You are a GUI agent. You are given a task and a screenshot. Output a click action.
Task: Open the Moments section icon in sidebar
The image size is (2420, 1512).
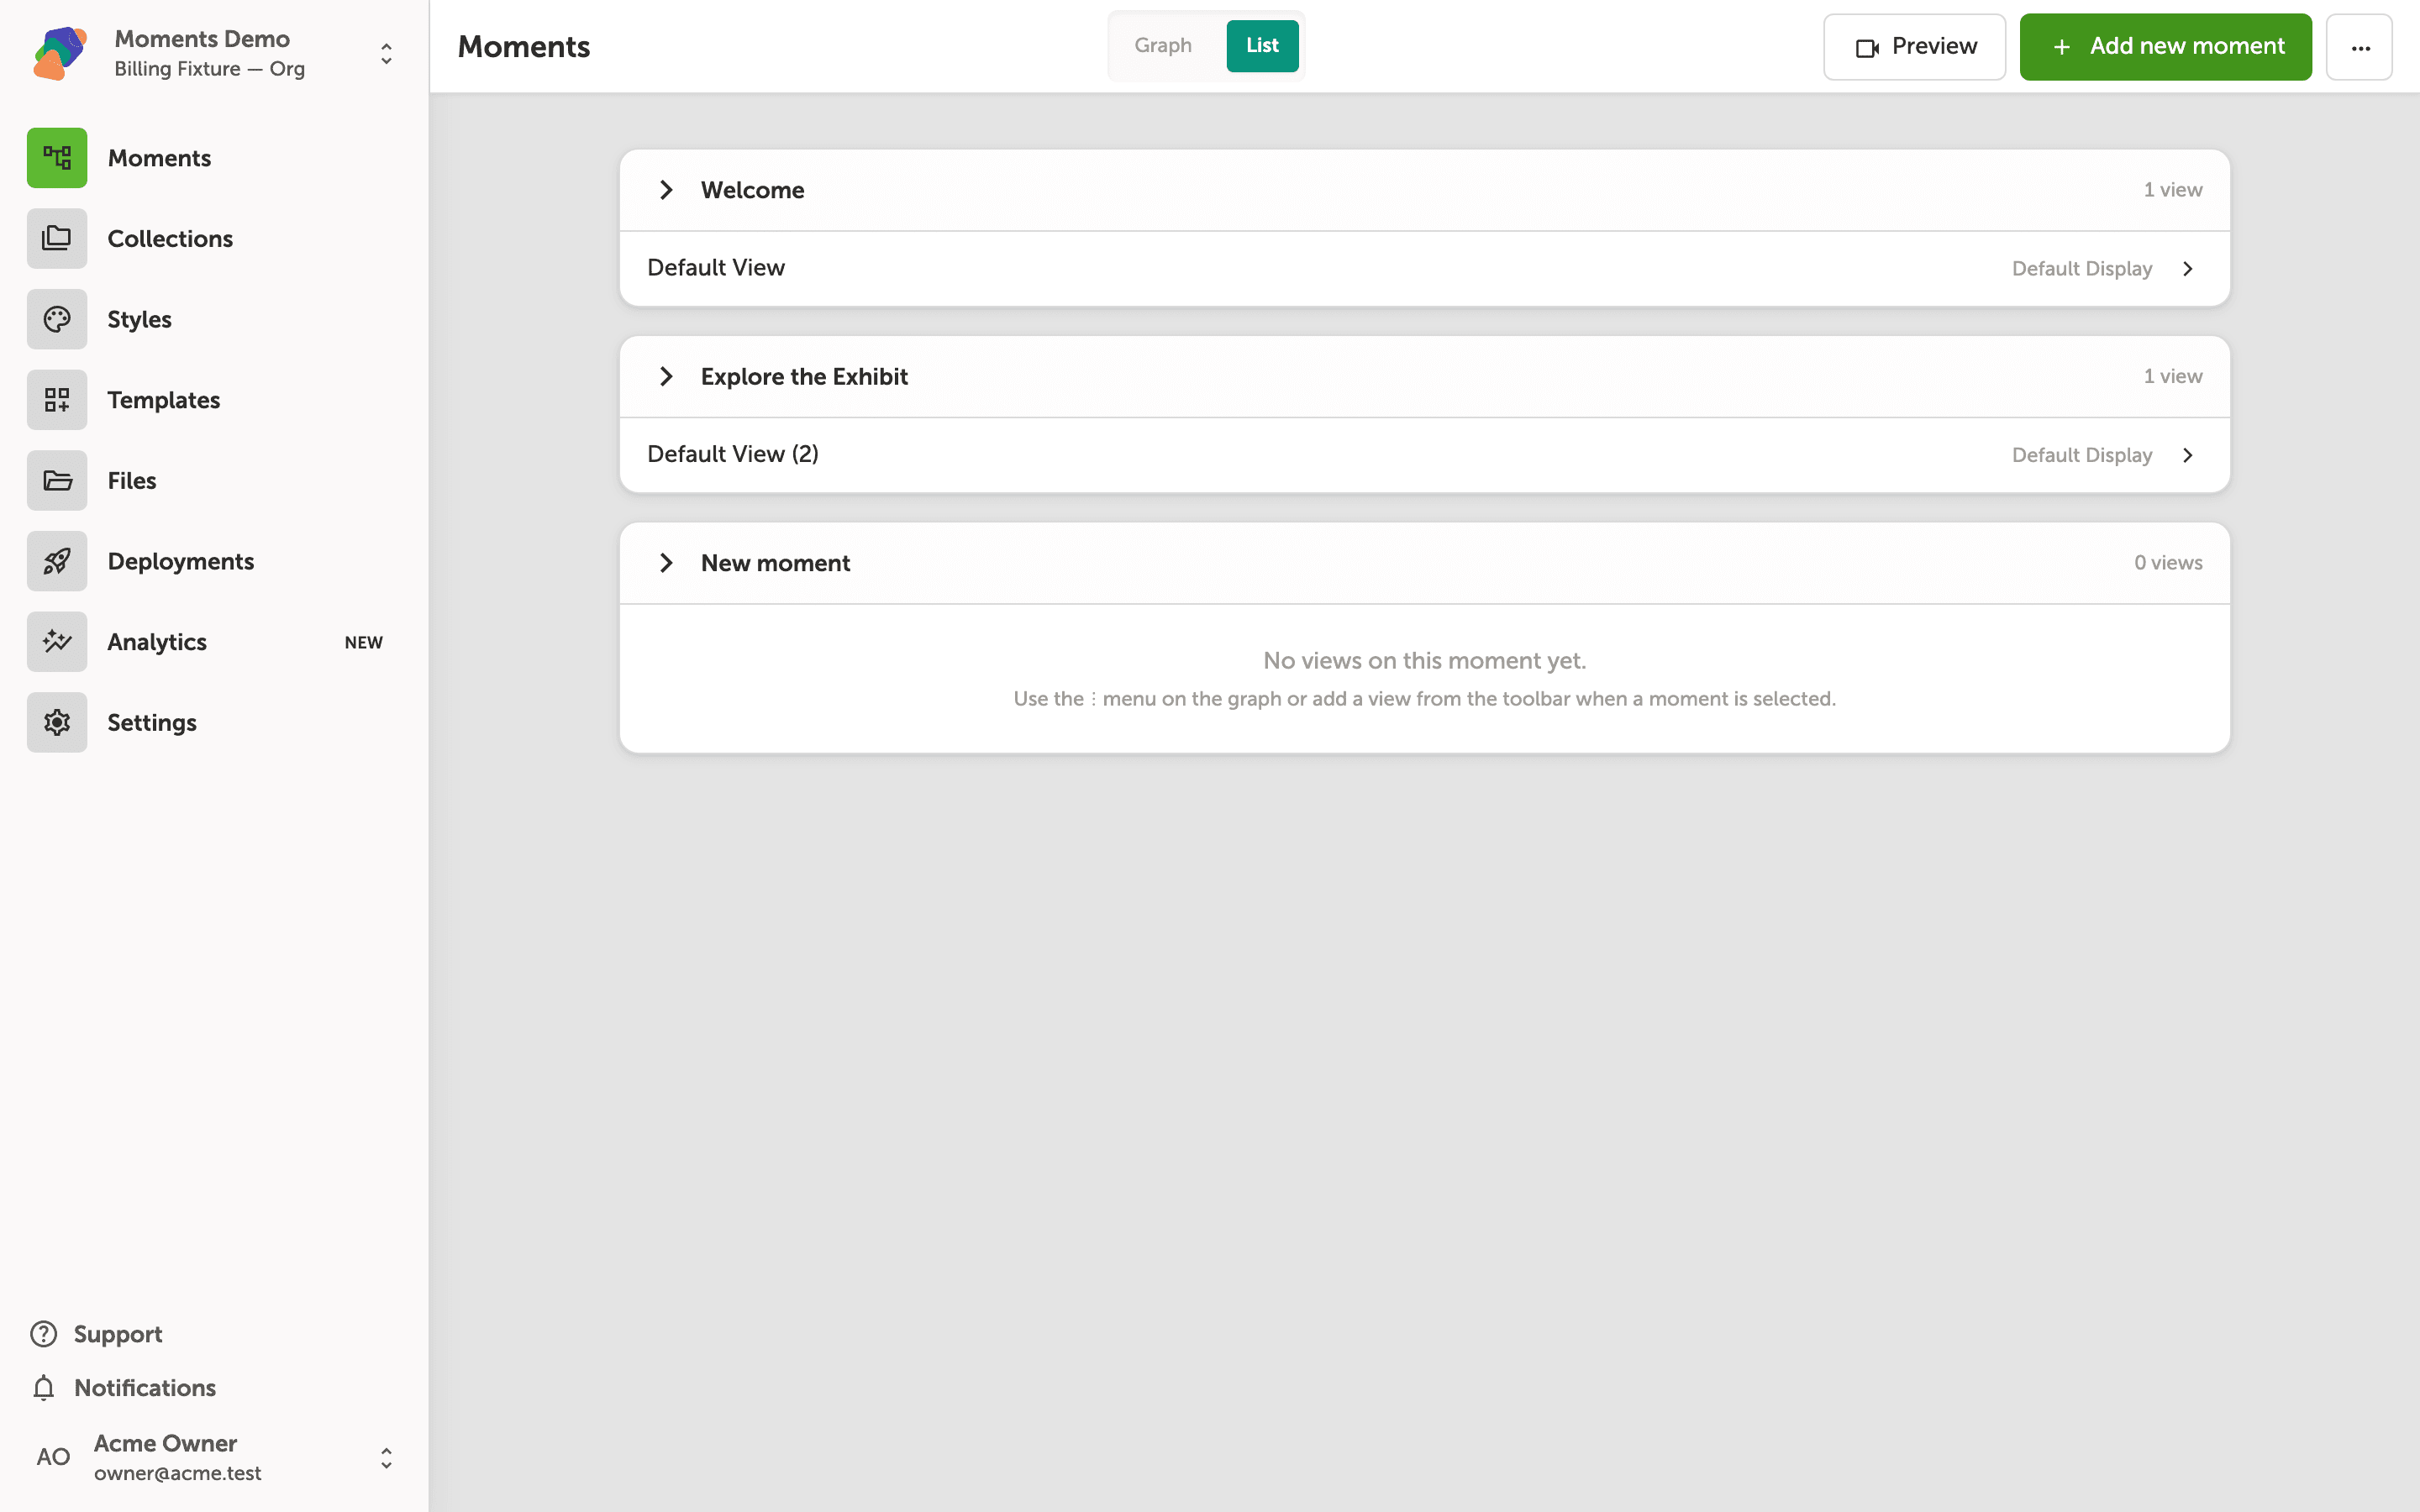(x=57, y=158)
